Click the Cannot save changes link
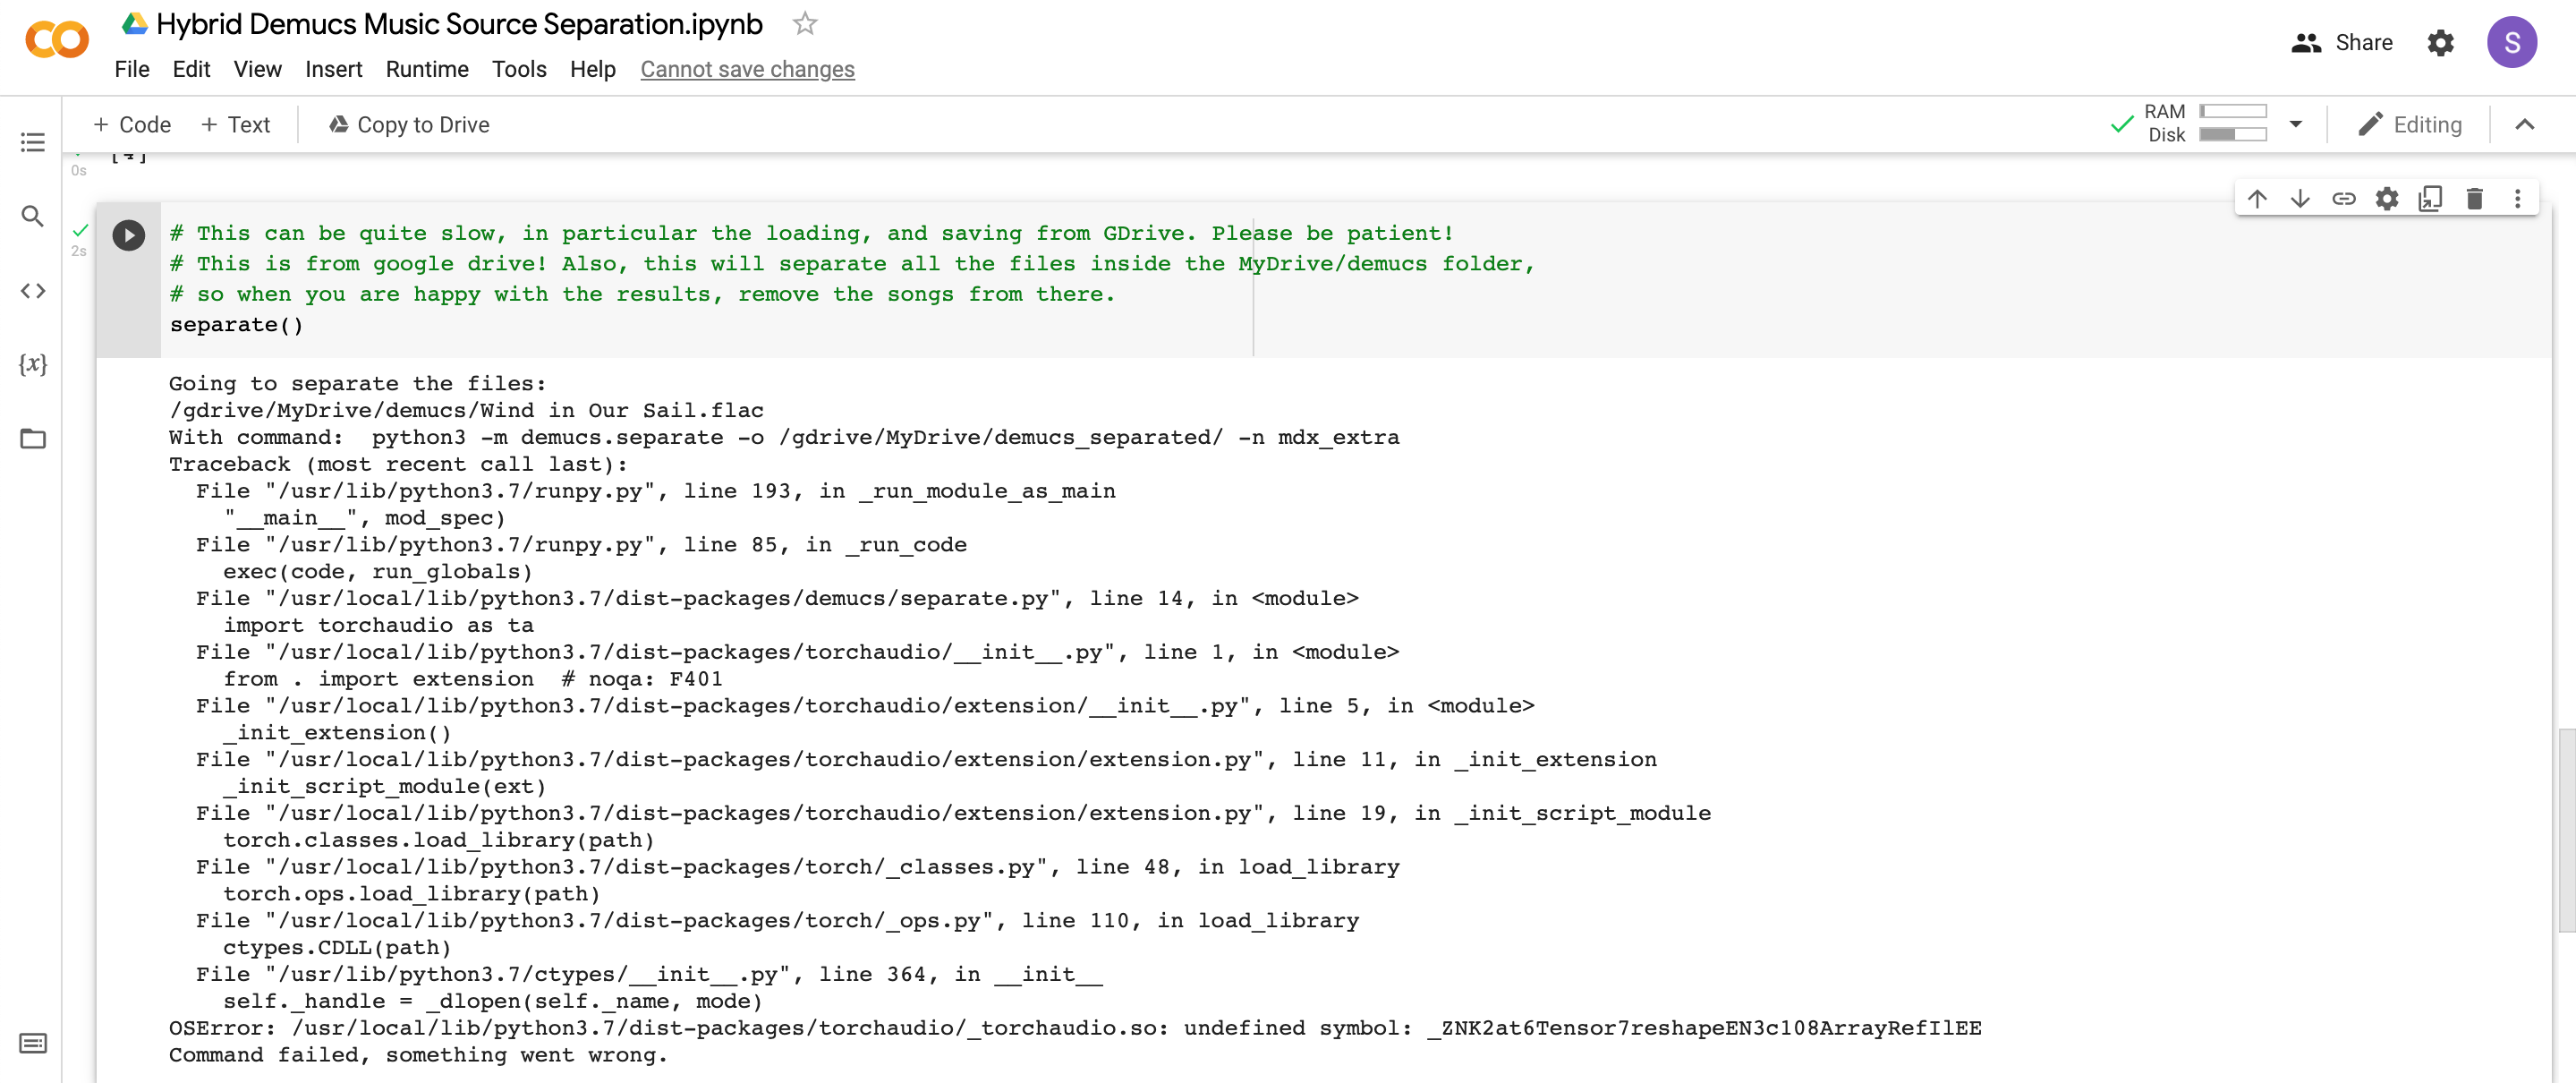Screen dimensions: 2576x1083 pos(747,69)
